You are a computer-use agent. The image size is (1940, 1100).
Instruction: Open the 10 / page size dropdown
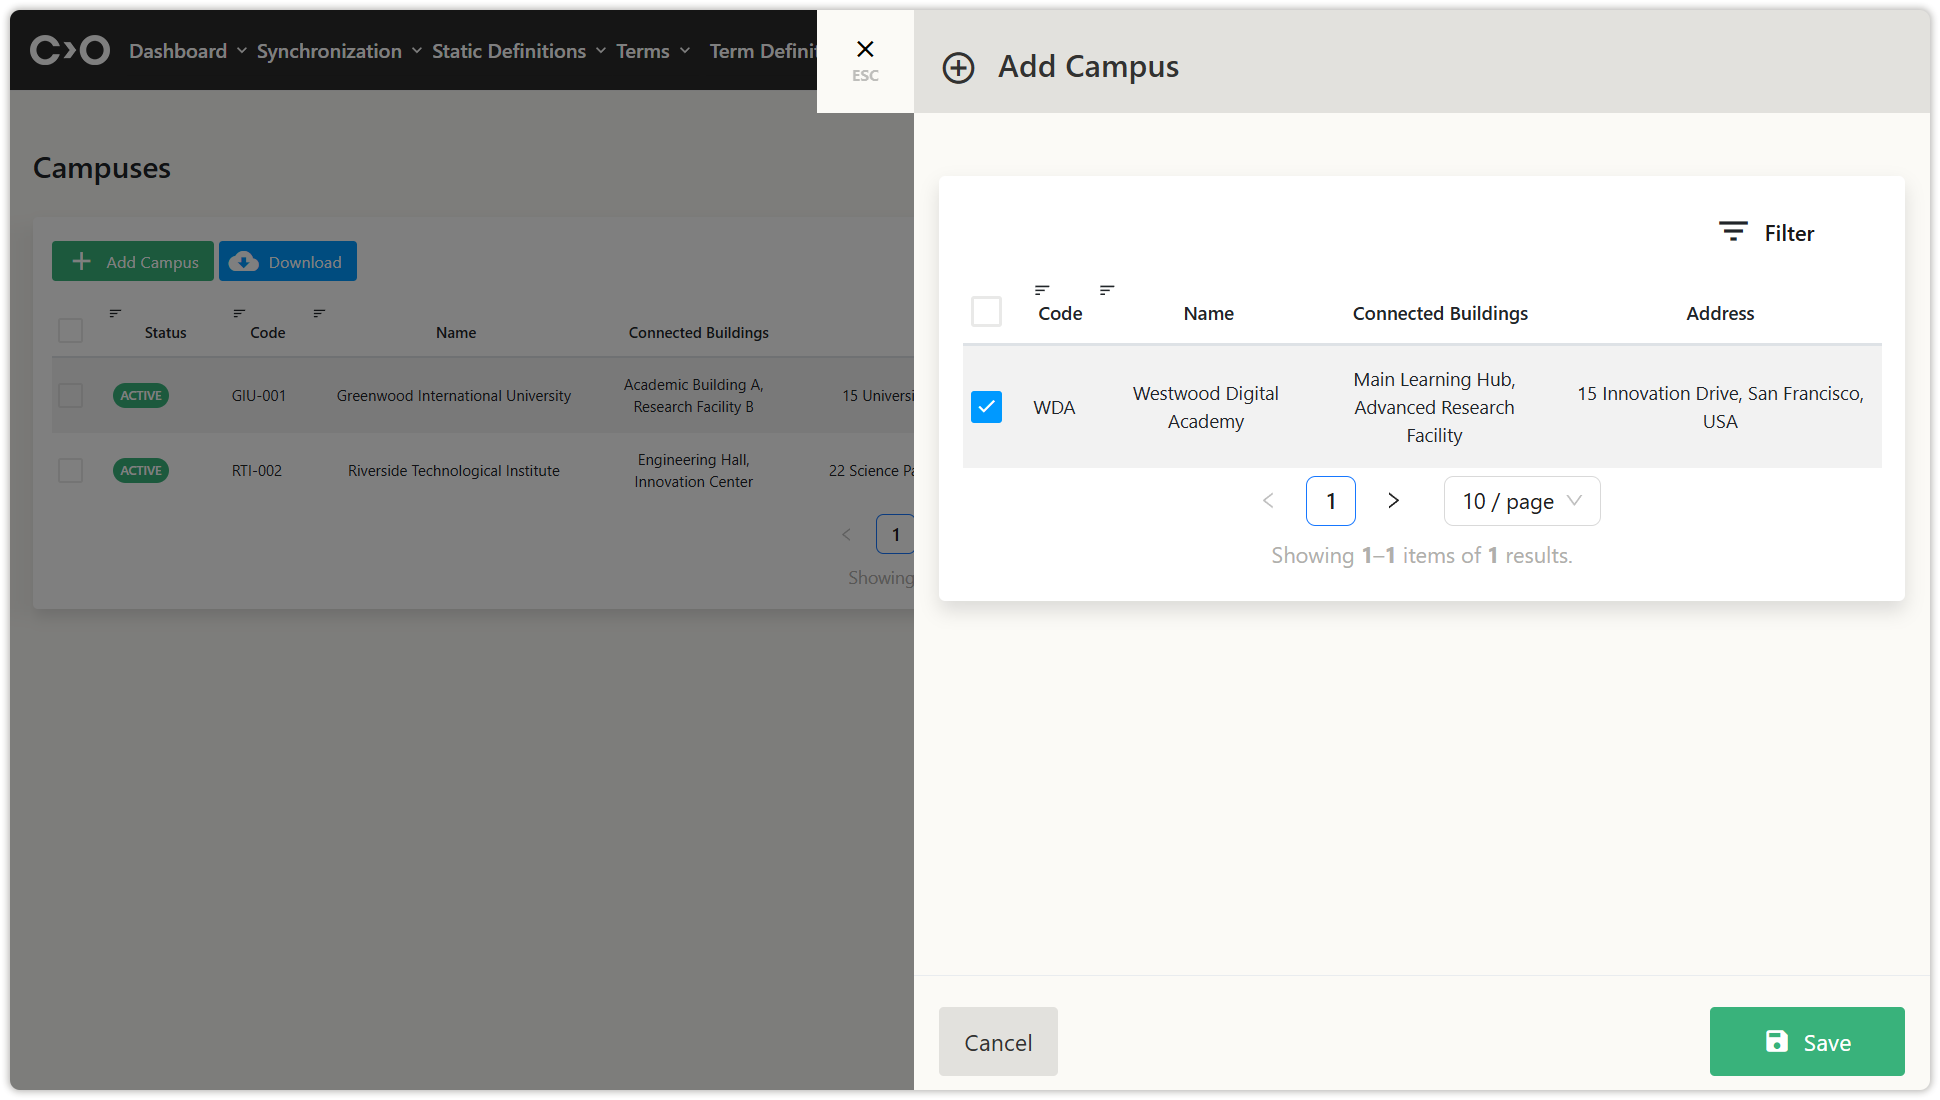[1521, 501]
